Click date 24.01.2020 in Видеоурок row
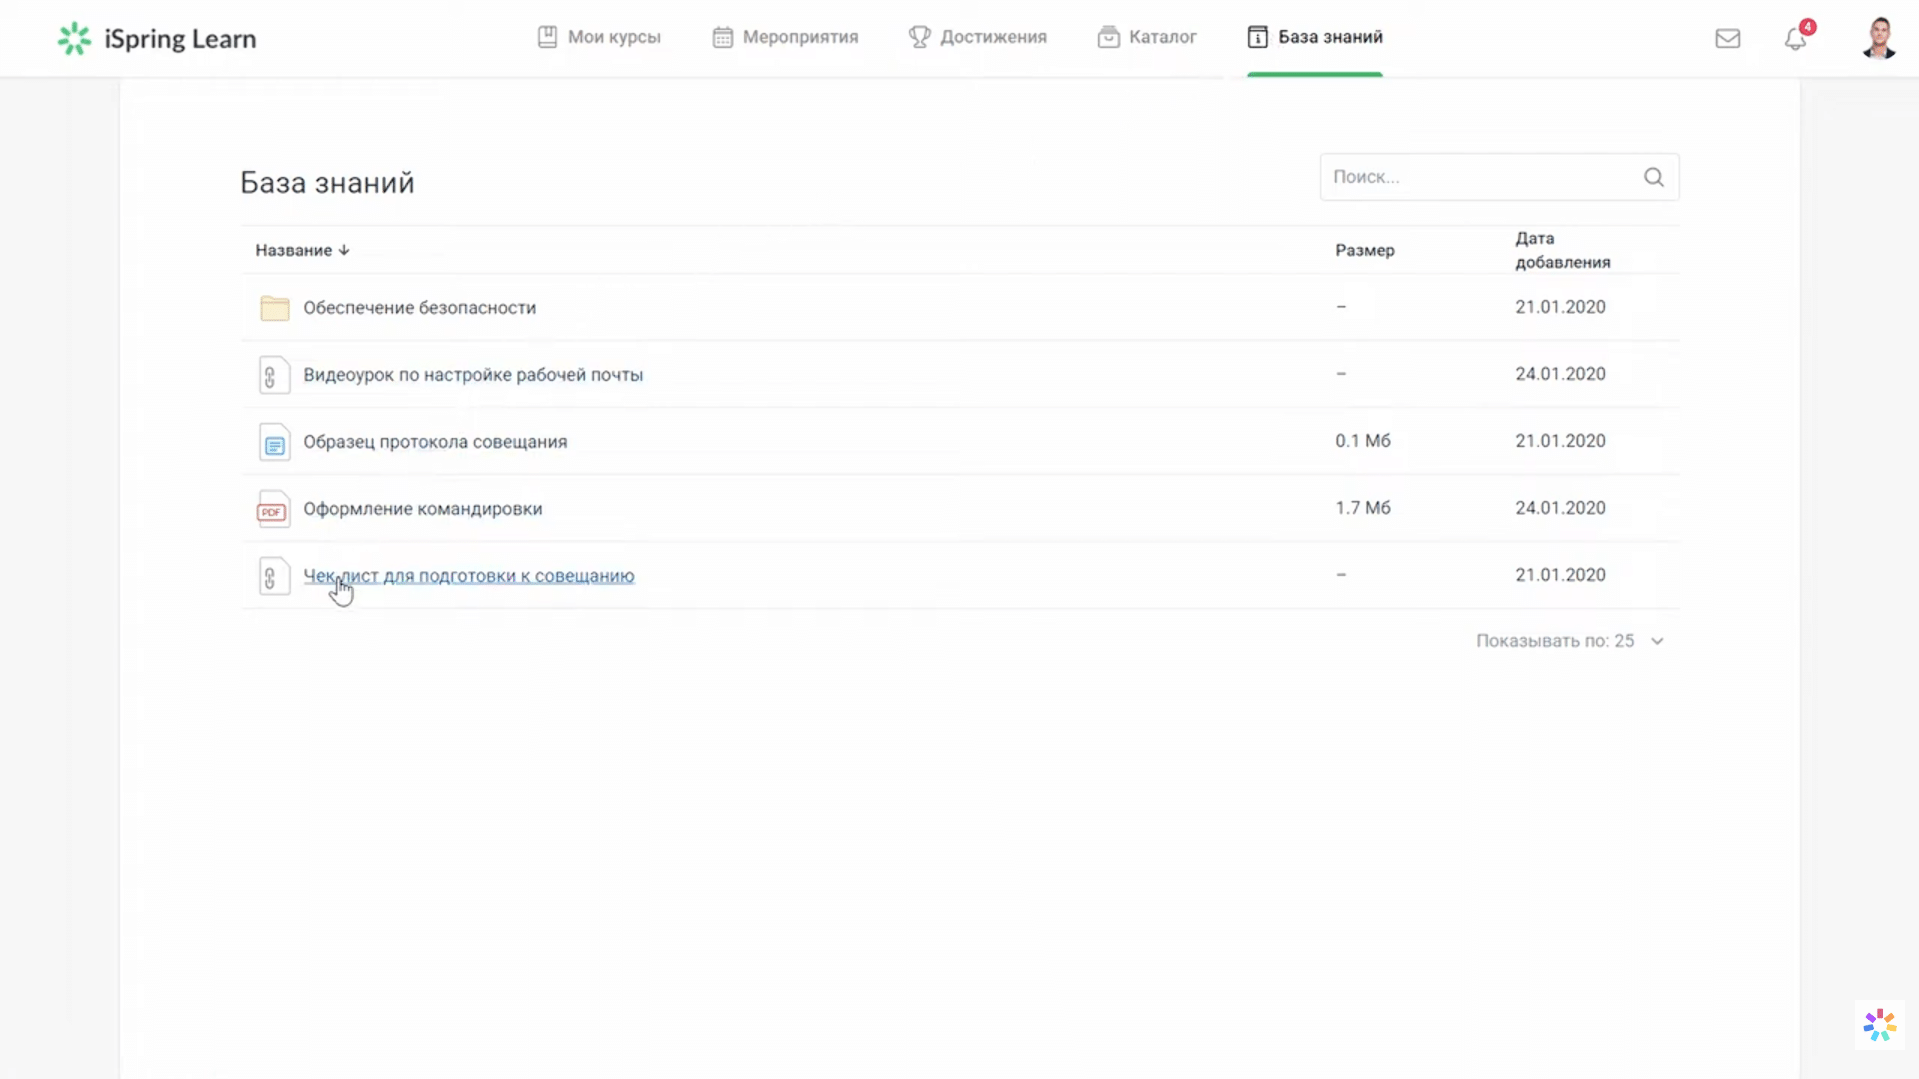1919x1079 pixels. (1560, 374)
